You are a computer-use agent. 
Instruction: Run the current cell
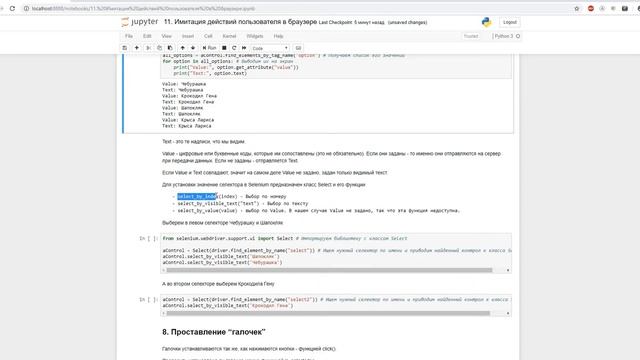[x=209, y=48]
